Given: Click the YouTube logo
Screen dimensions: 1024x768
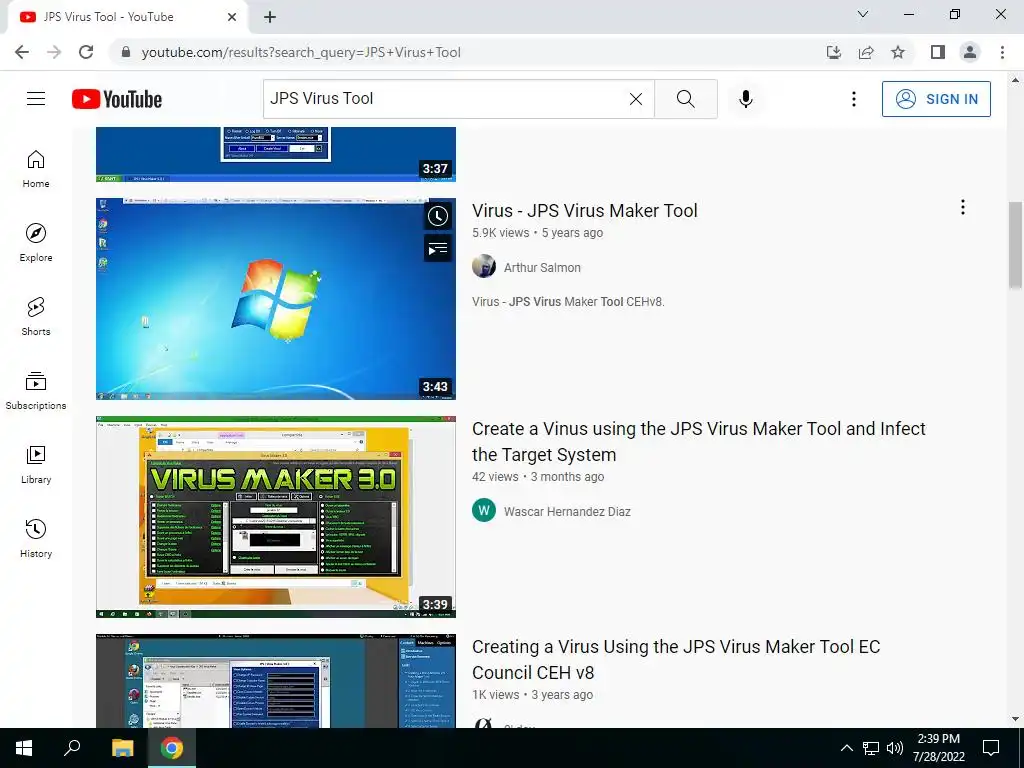Looking at the screenshot, I should [117, 99].
